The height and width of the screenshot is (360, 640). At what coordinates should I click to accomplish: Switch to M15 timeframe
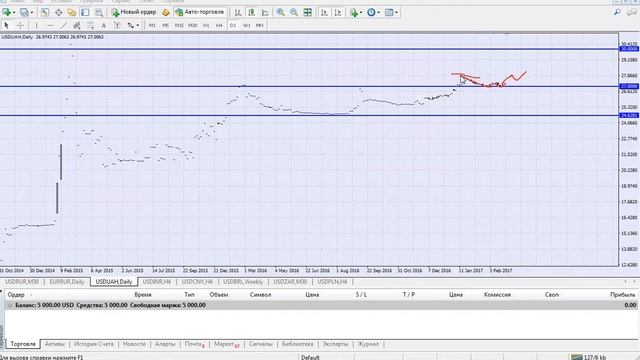(x=179, y=25)
